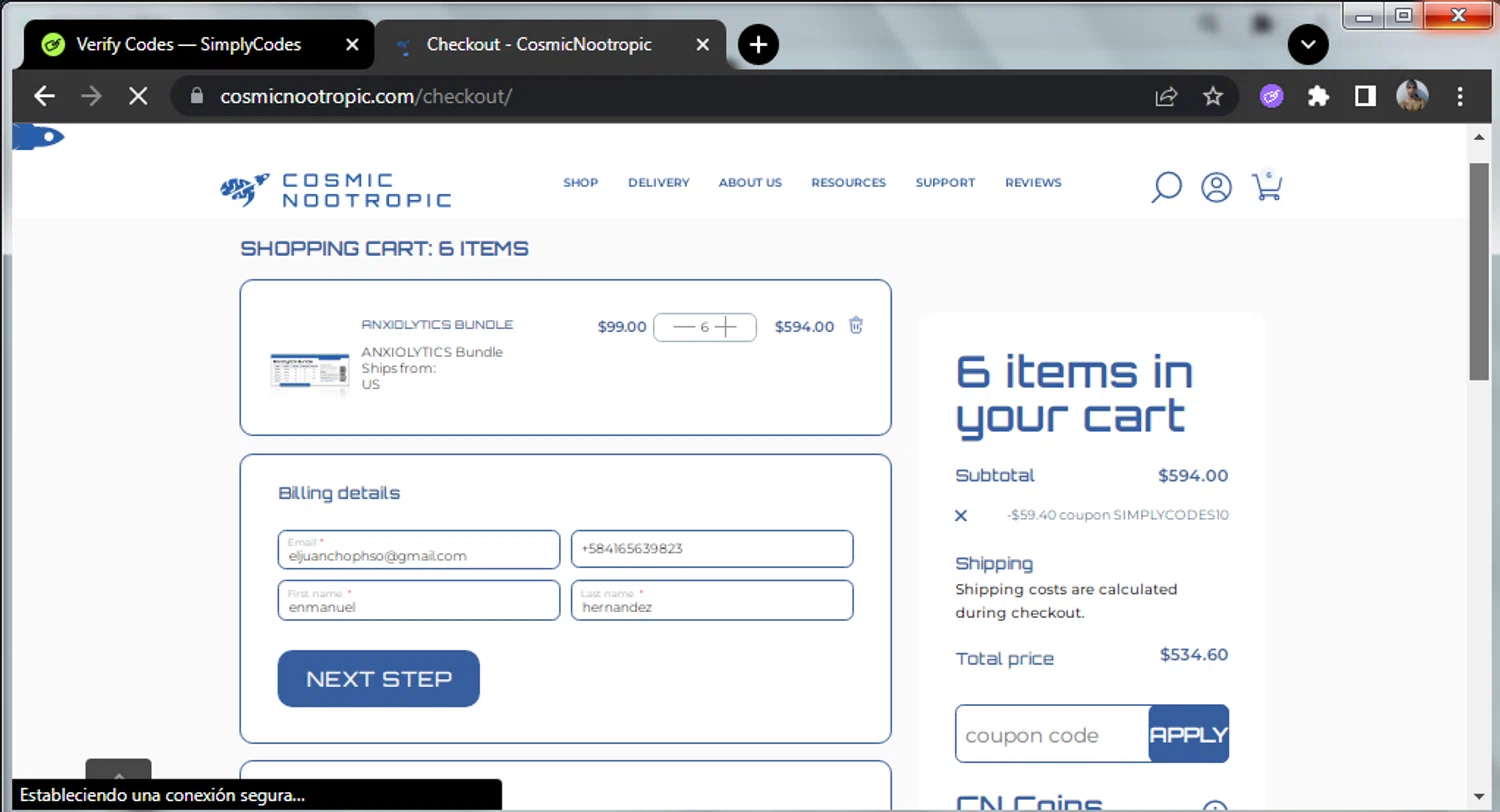Screen dimensions: 1500x812
Task: Click the NEXT STEP button
Action: coord(379,679)
